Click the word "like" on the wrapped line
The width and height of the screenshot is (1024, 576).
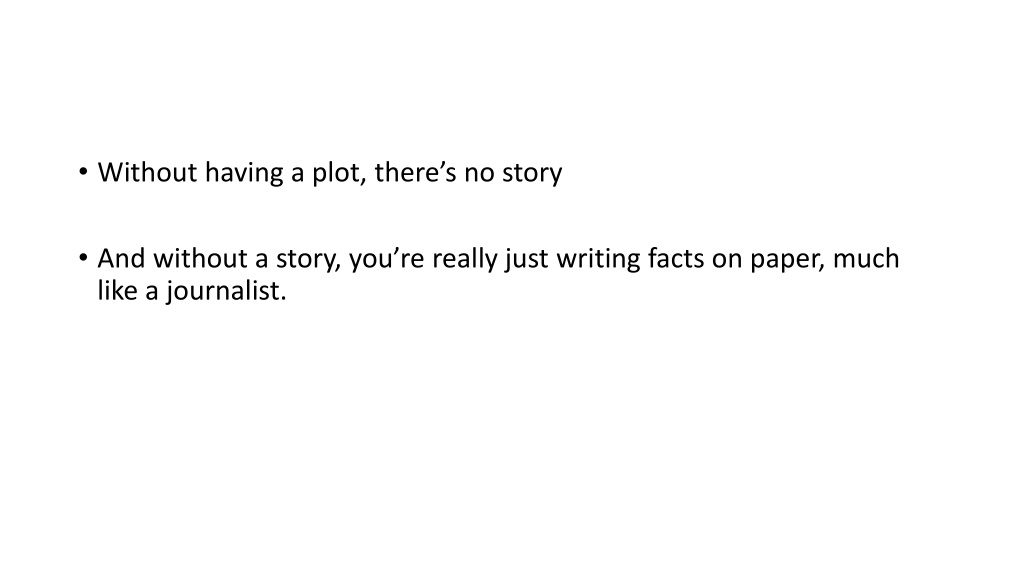pyautogui.click(x=117, y=290)
